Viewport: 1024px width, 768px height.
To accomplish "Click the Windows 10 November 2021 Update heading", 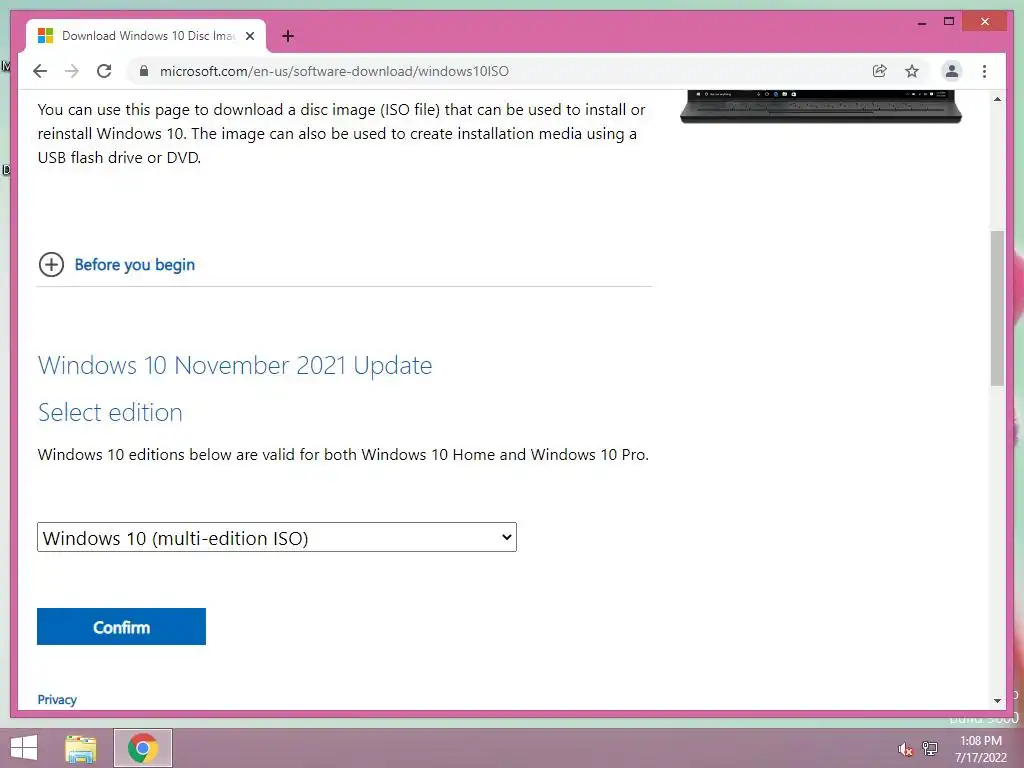I will tap(235, 365).
